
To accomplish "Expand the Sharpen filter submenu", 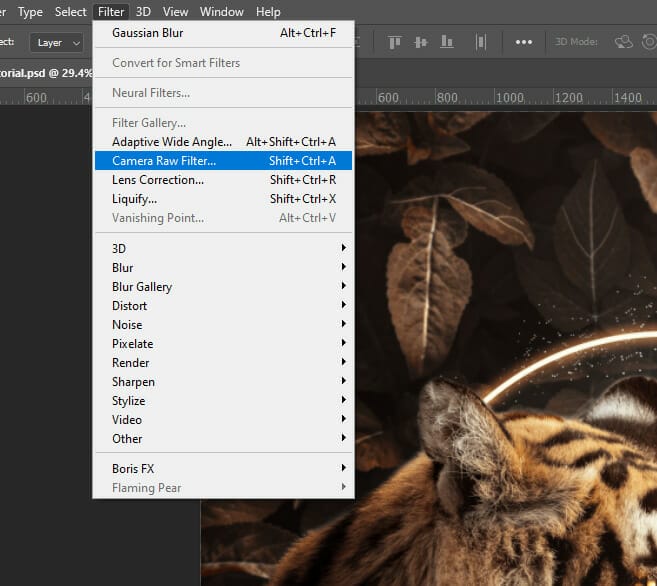I will pos(222,381).
